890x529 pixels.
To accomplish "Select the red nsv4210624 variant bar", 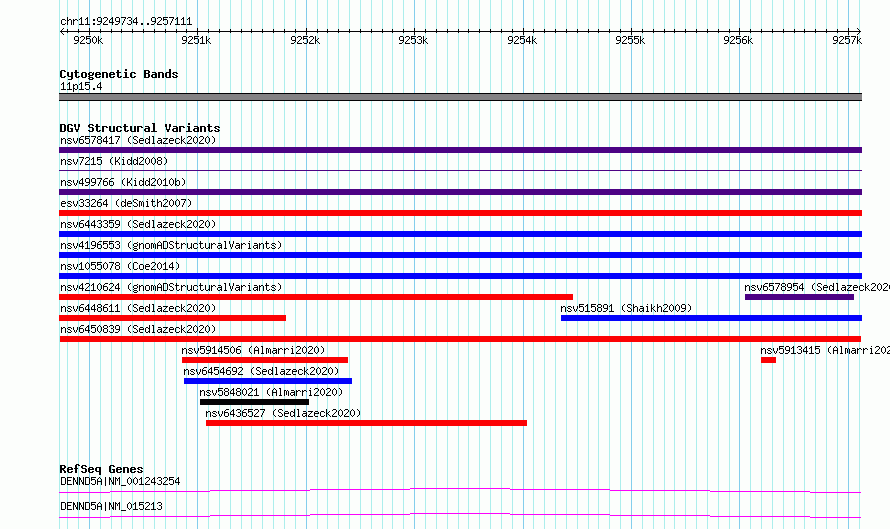I will click(316, 297).
